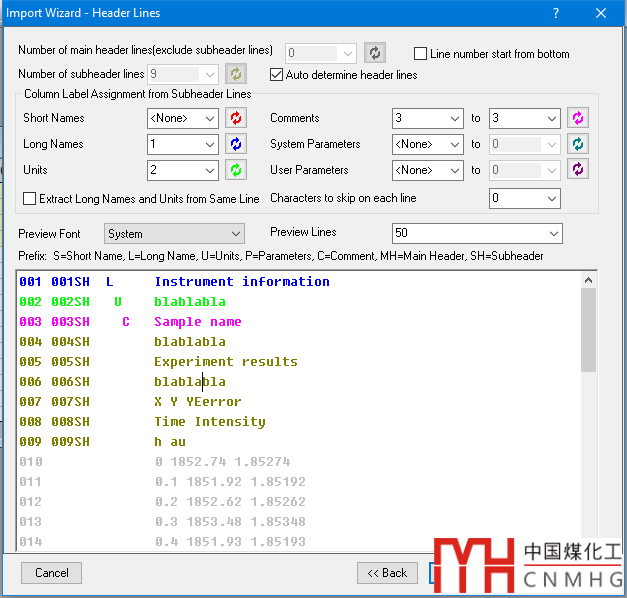Click red refresh icon for Short Names

(236, 118)
